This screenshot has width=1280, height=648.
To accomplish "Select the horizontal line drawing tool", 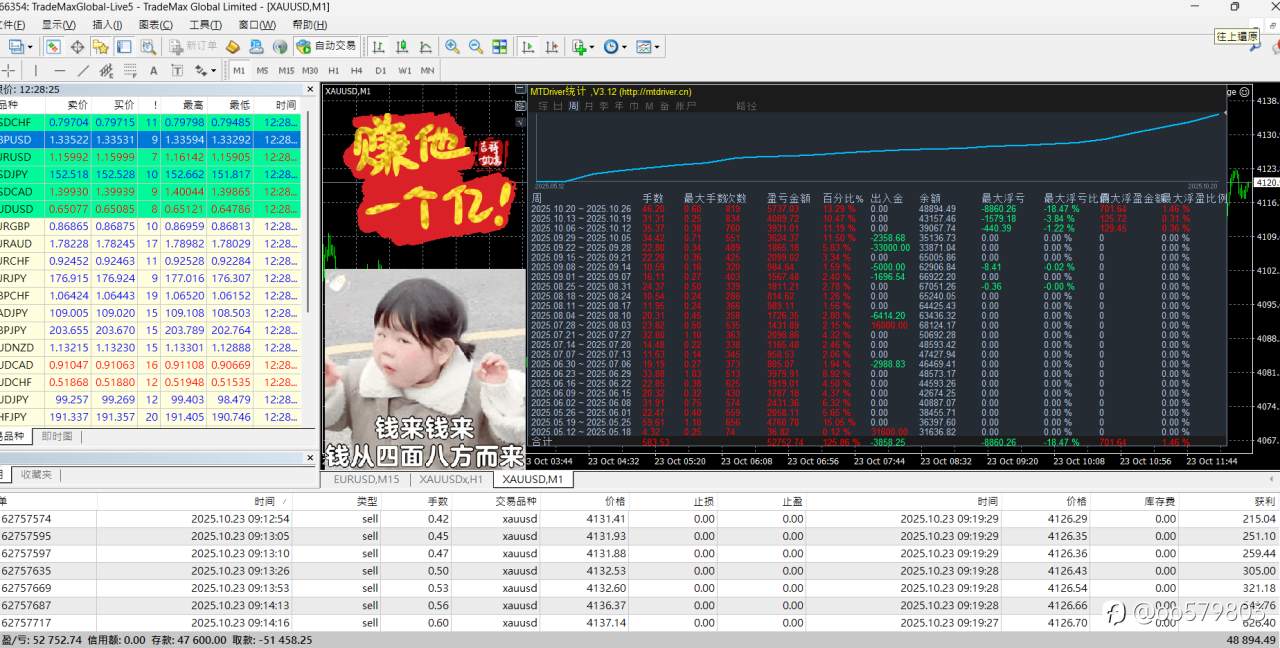I will pos(60,70).
